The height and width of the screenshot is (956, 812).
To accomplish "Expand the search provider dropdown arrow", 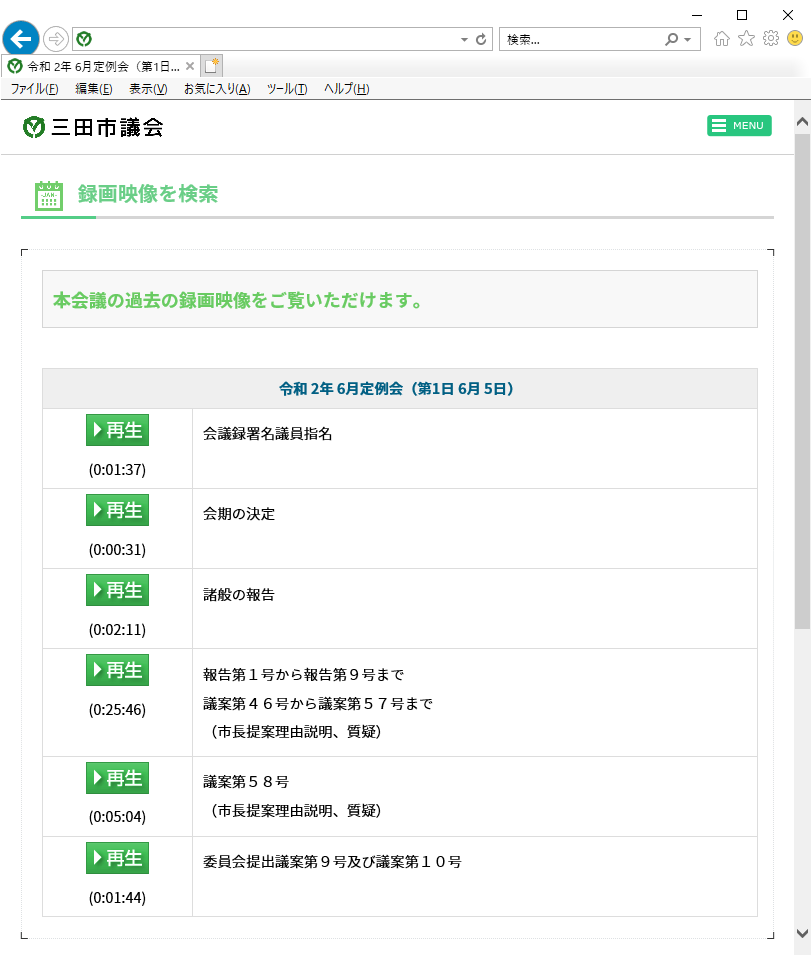I will [x=688, y=40].
